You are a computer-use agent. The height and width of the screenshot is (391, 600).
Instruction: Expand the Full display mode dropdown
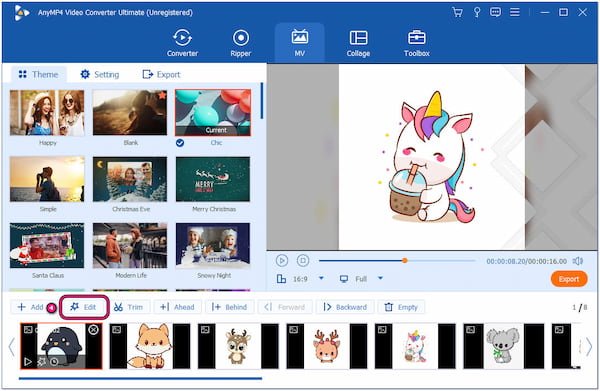pyautogui.click(x=380, y=278)
